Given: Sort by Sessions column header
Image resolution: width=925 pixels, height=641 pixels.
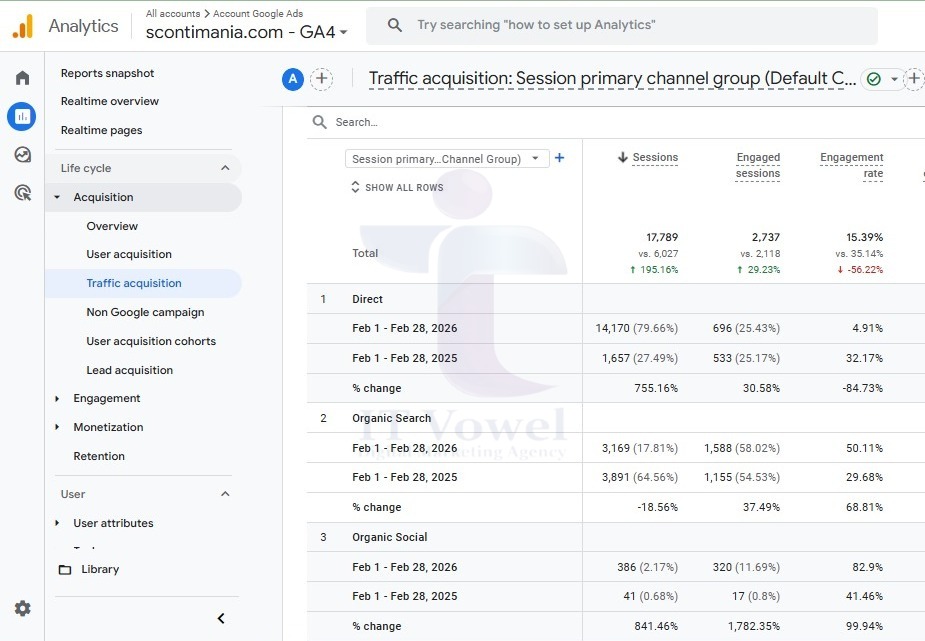Looking at the screenshot, I should [x=655, y=157].
